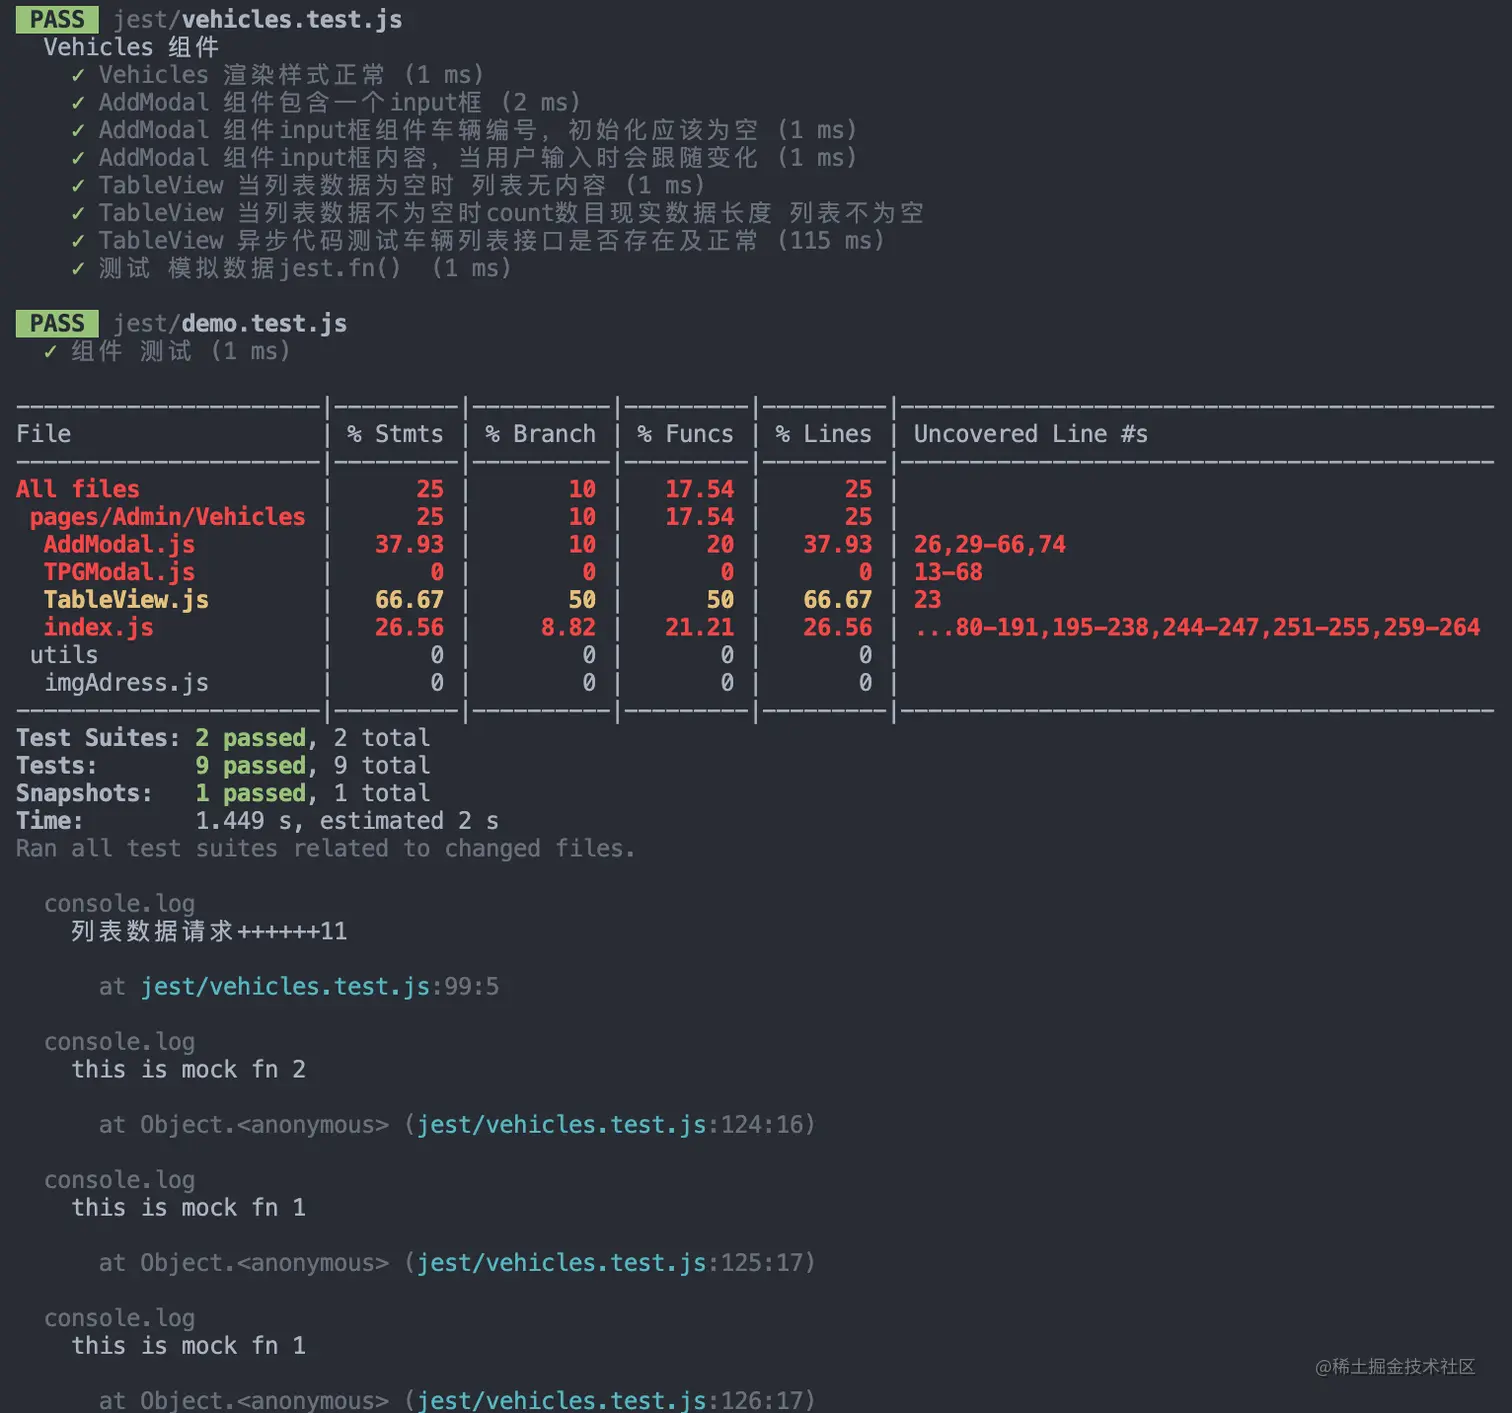This screenshot has width=1512, height=1413.
Task: Select the 8.82 branch value for index.js
Action: click(568, 628)
